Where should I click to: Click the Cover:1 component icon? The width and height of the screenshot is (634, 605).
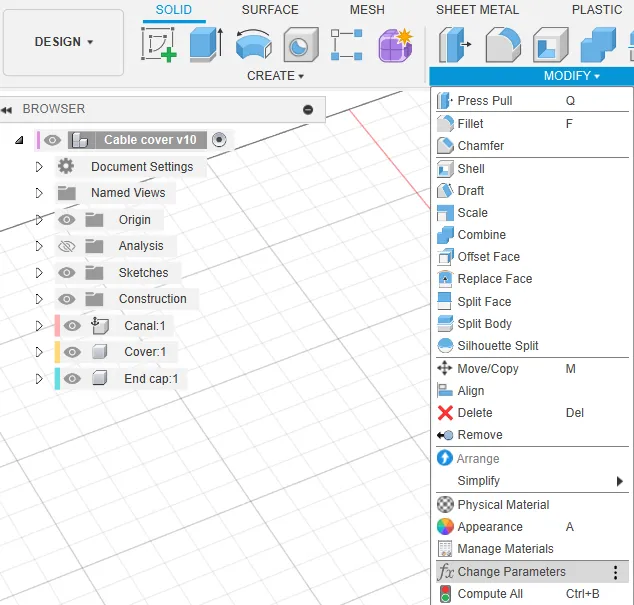point(99,352)
